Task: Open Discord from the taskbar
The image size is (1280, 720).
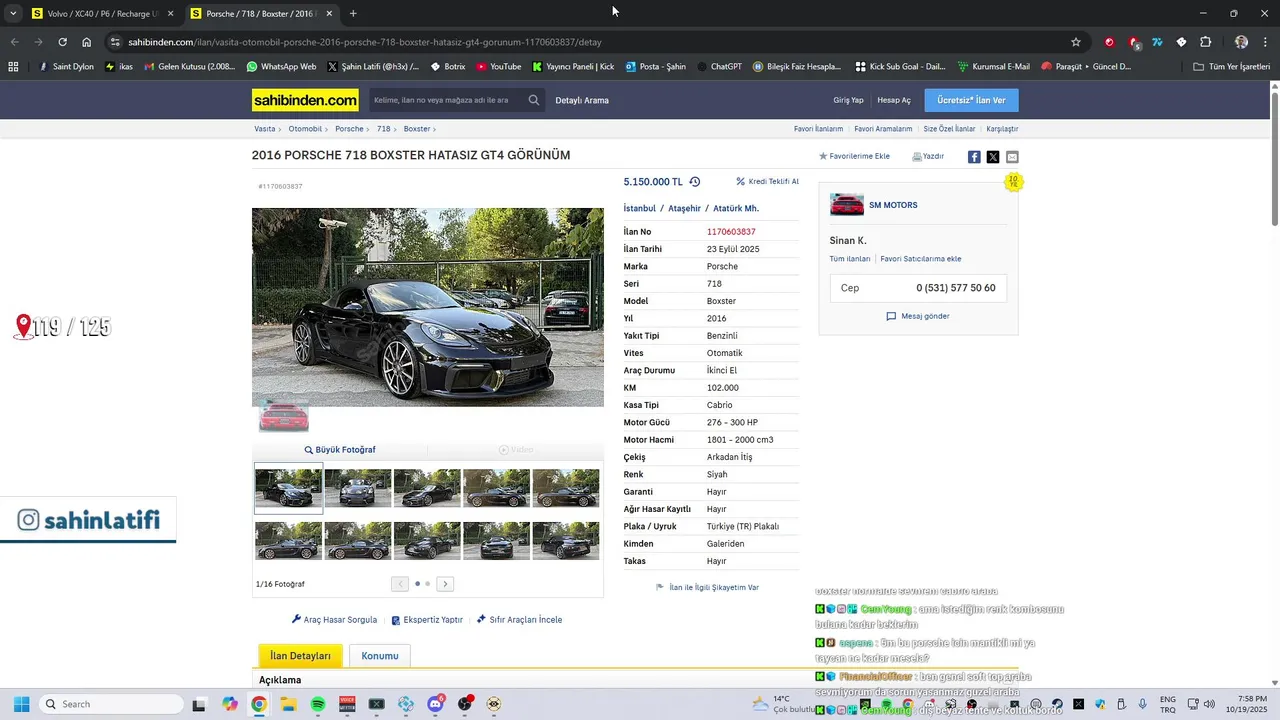Action: [435, 704]
